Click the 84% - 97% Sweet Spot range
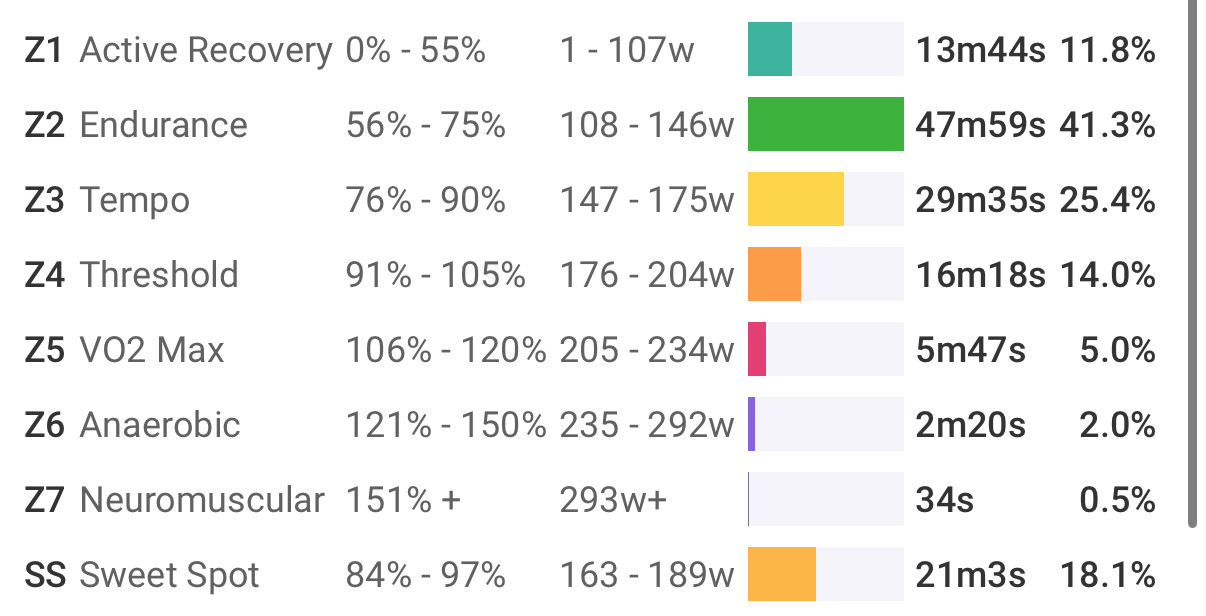Viewport: 1206px width, 616px height. click(x=426, y=575)
